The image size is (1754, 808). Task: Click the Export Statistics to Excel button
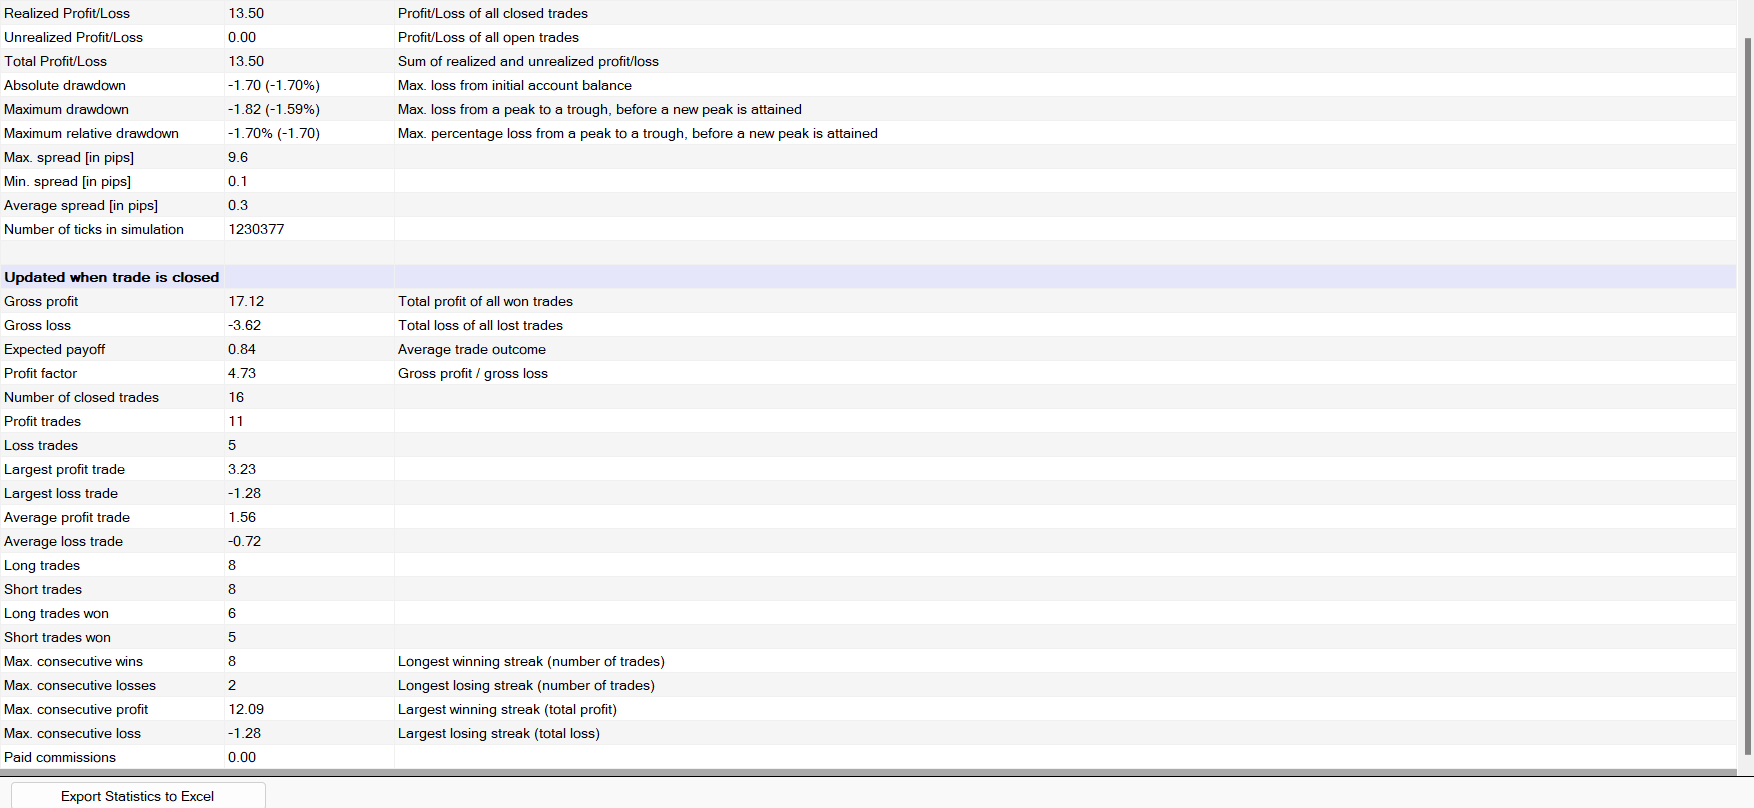pyautogui.click(x=138, y=796)
